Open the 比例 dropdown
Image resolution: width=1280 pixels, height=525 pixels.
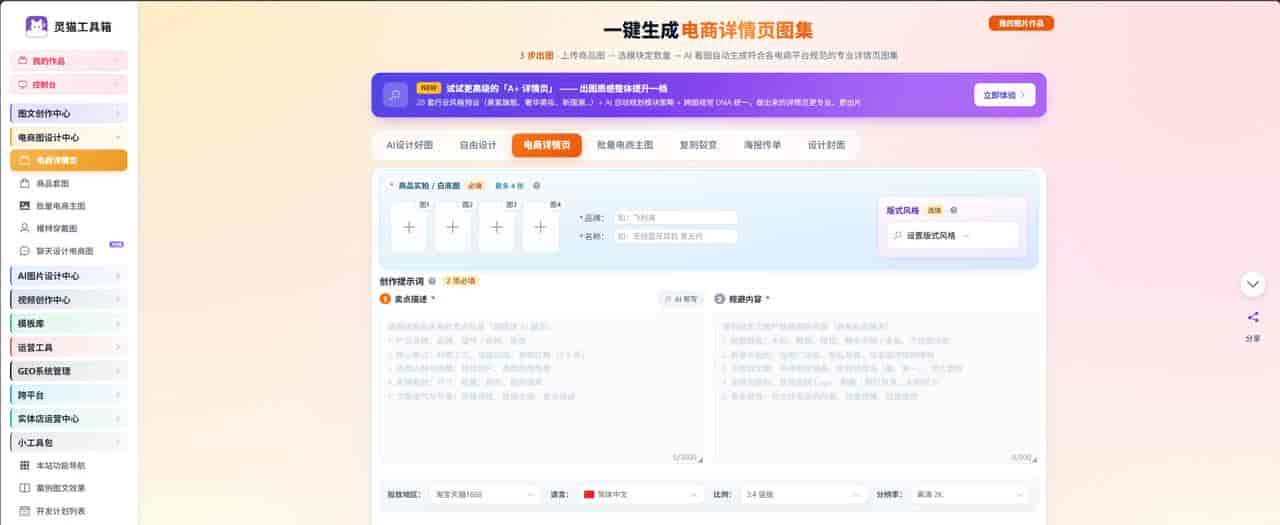803,494
